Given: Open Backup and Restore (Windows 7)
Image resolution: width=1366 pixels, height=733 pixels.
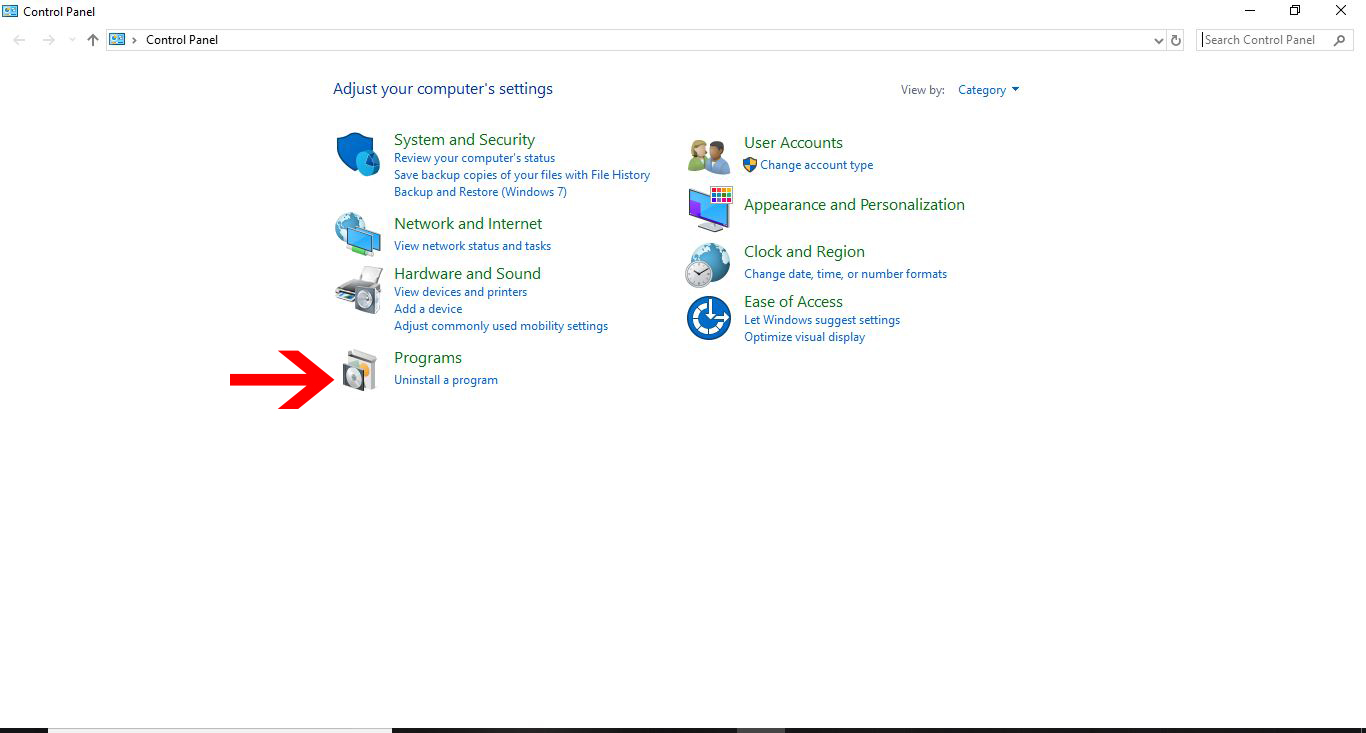Looking at the screenshot, I should point(480,192).
